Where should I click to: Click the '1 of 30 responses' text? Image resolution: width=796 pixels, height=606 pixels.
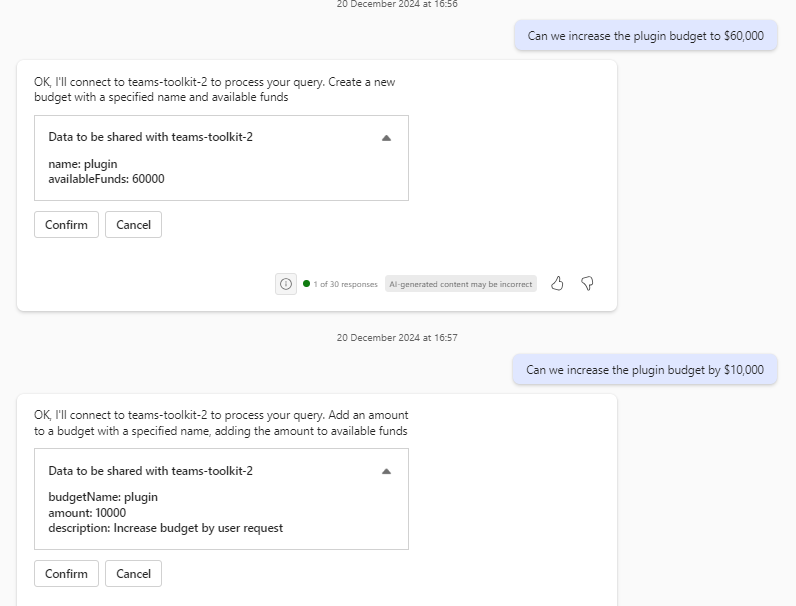(x=345, y=285)
